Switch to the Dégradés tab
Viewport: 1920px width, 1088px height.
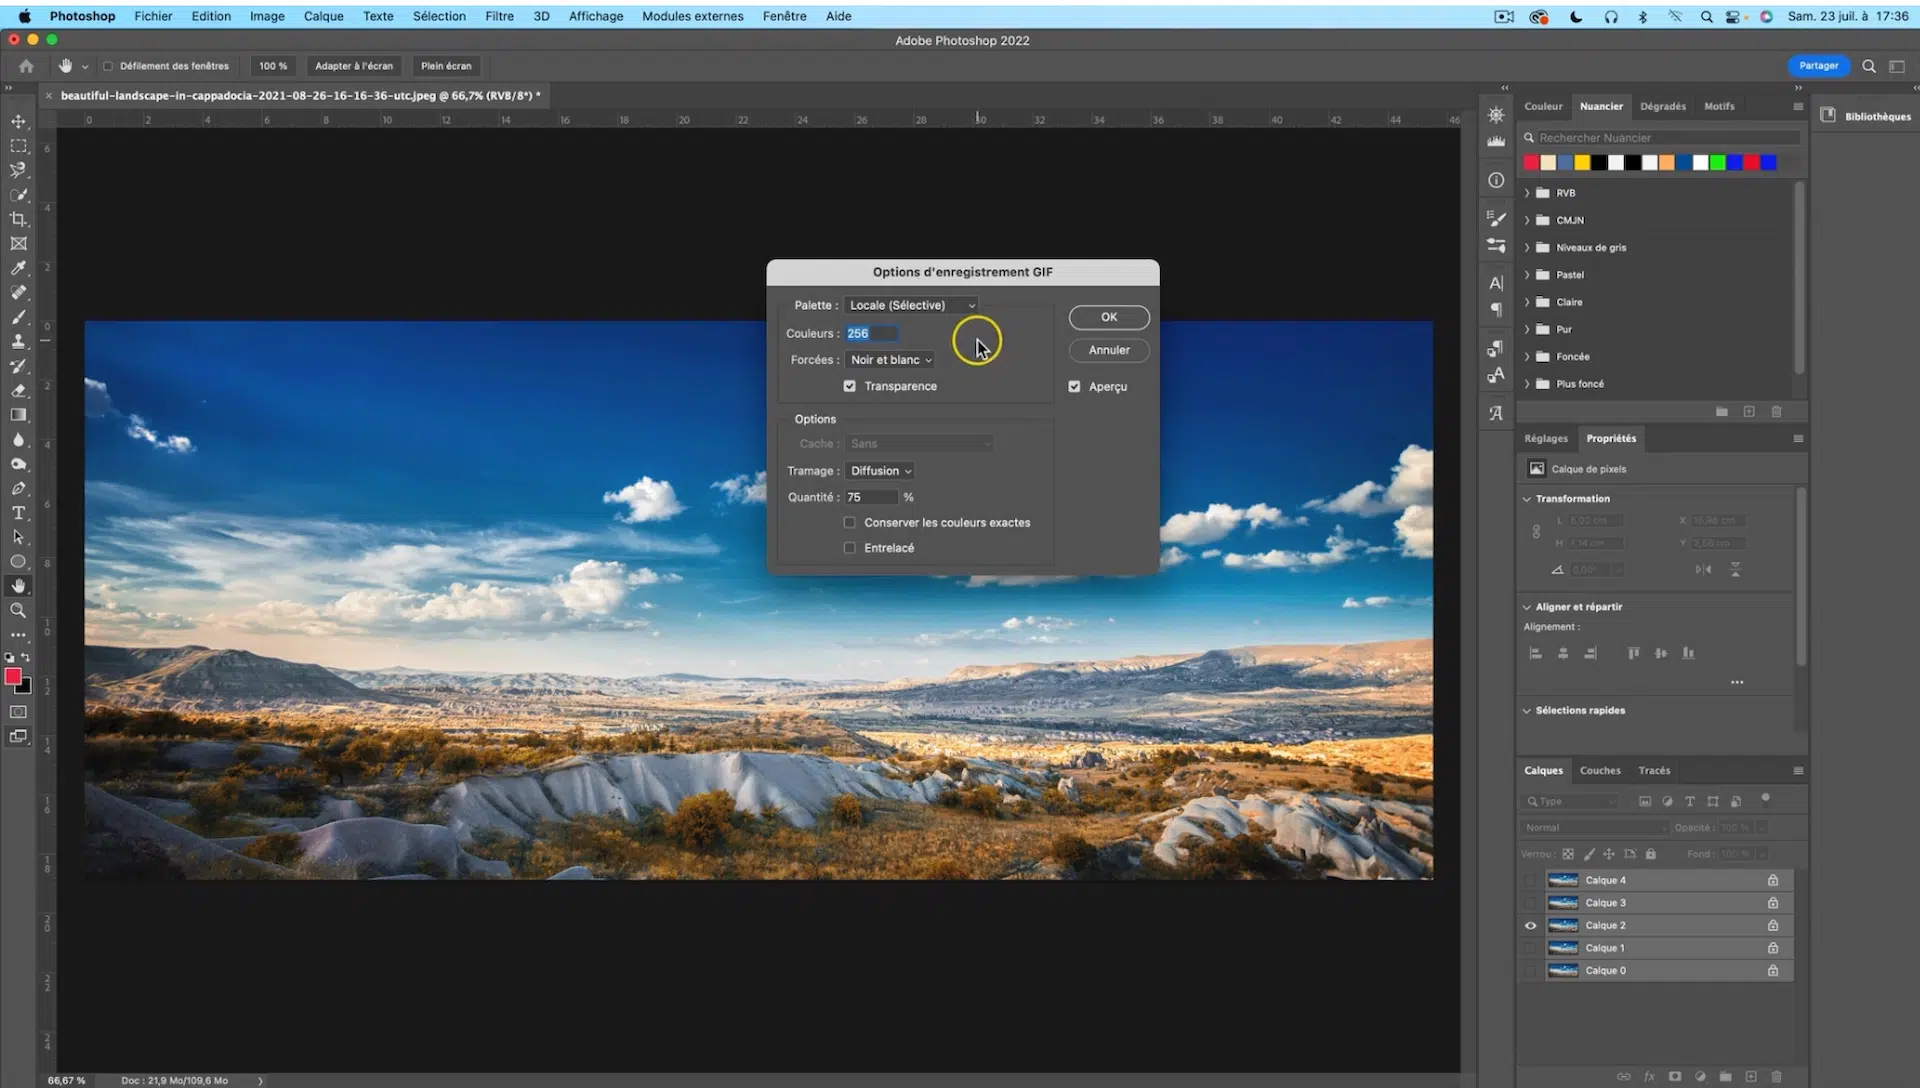[1662, 106]
